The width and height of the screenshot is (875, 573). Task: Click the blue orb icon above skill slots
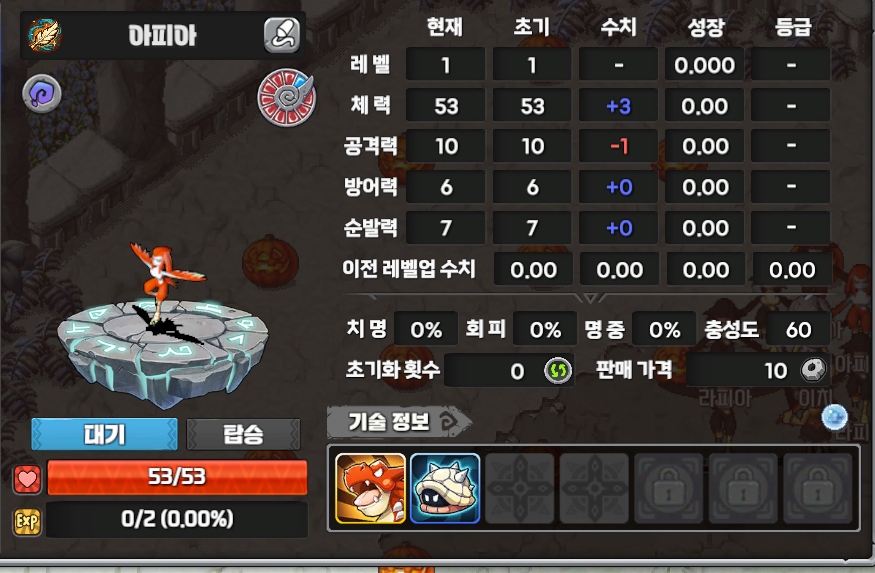pos(834,417)
